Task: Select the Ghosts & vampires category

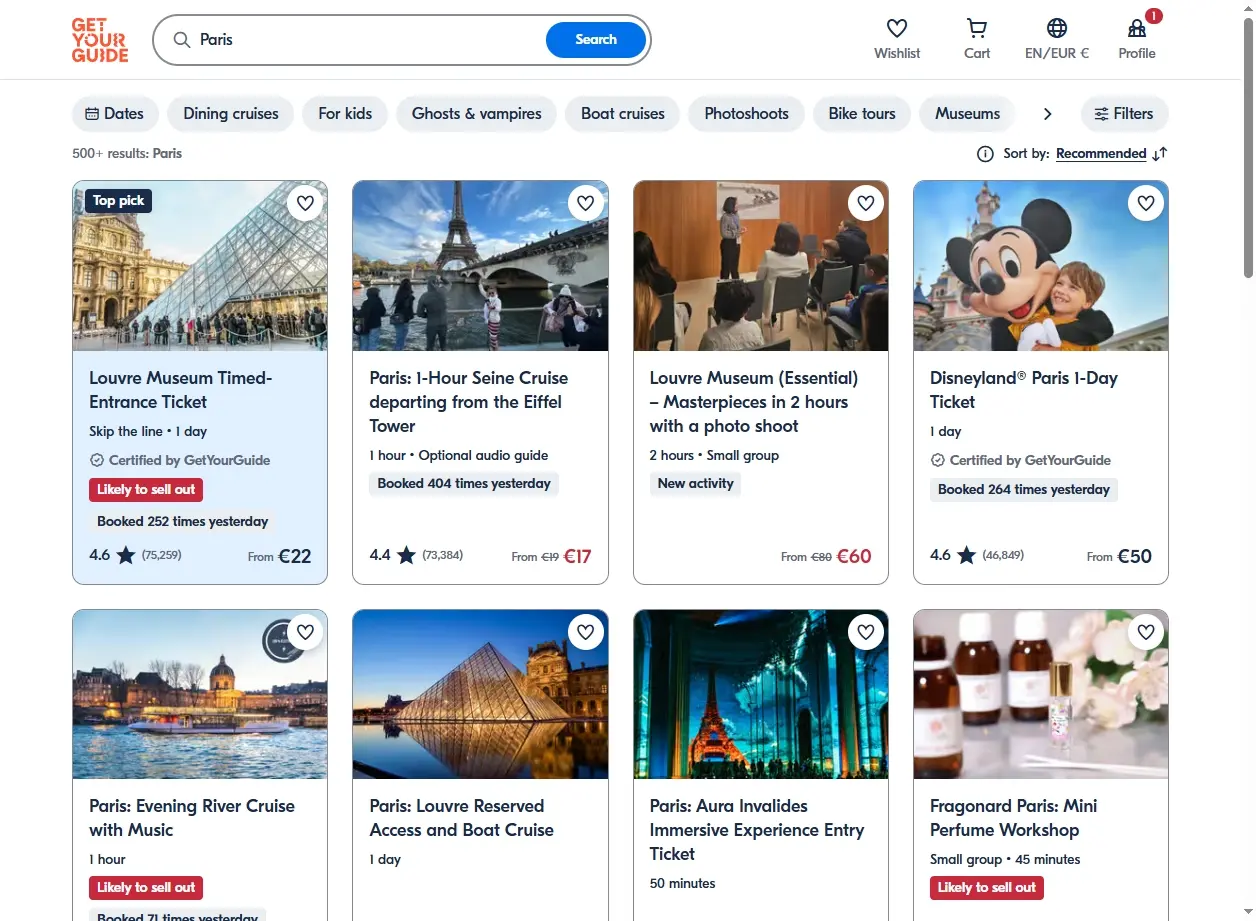Action: (x=477, y=114)
